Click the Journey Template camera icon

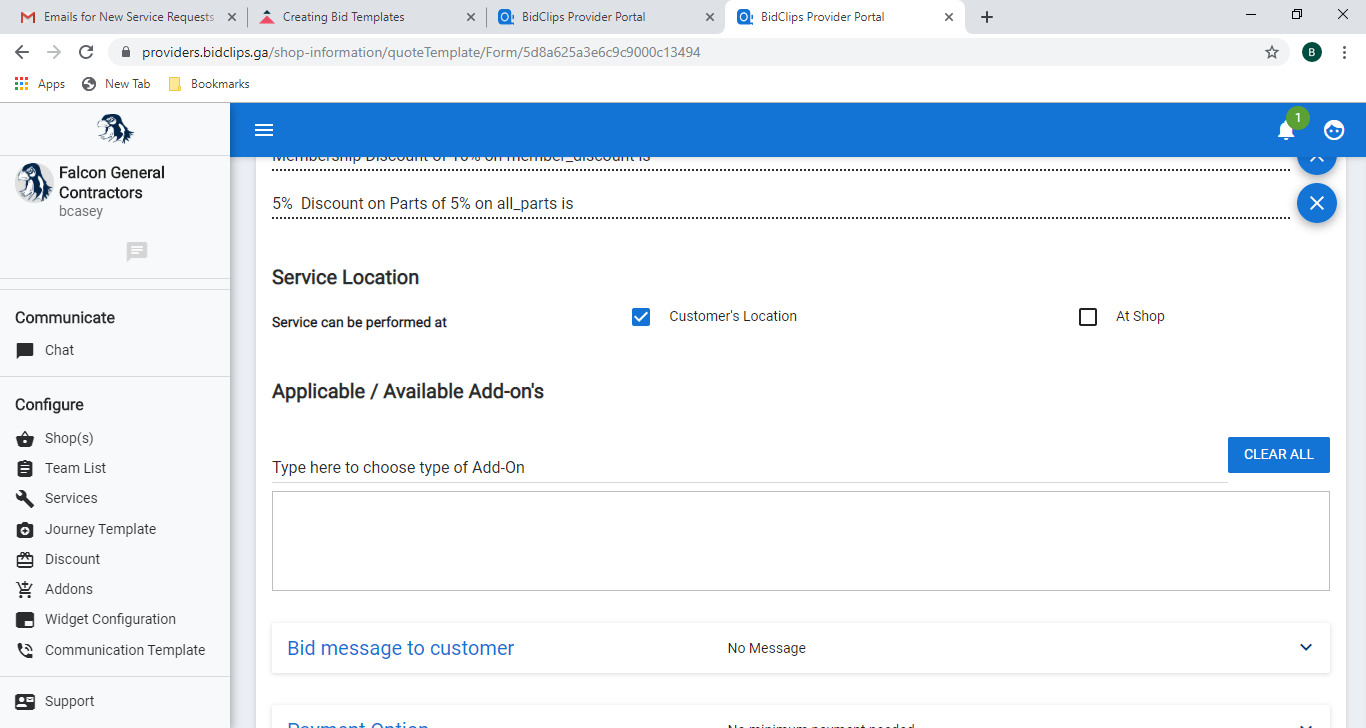(25, 530)
